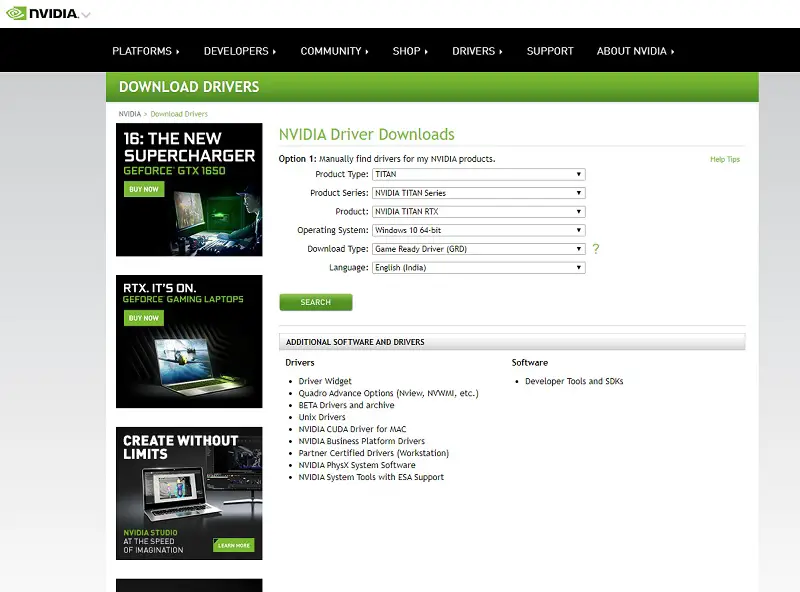Viewport: 800px width, 592px height.
Task: Open the Operating System dropdown
Action: [479, 230]
